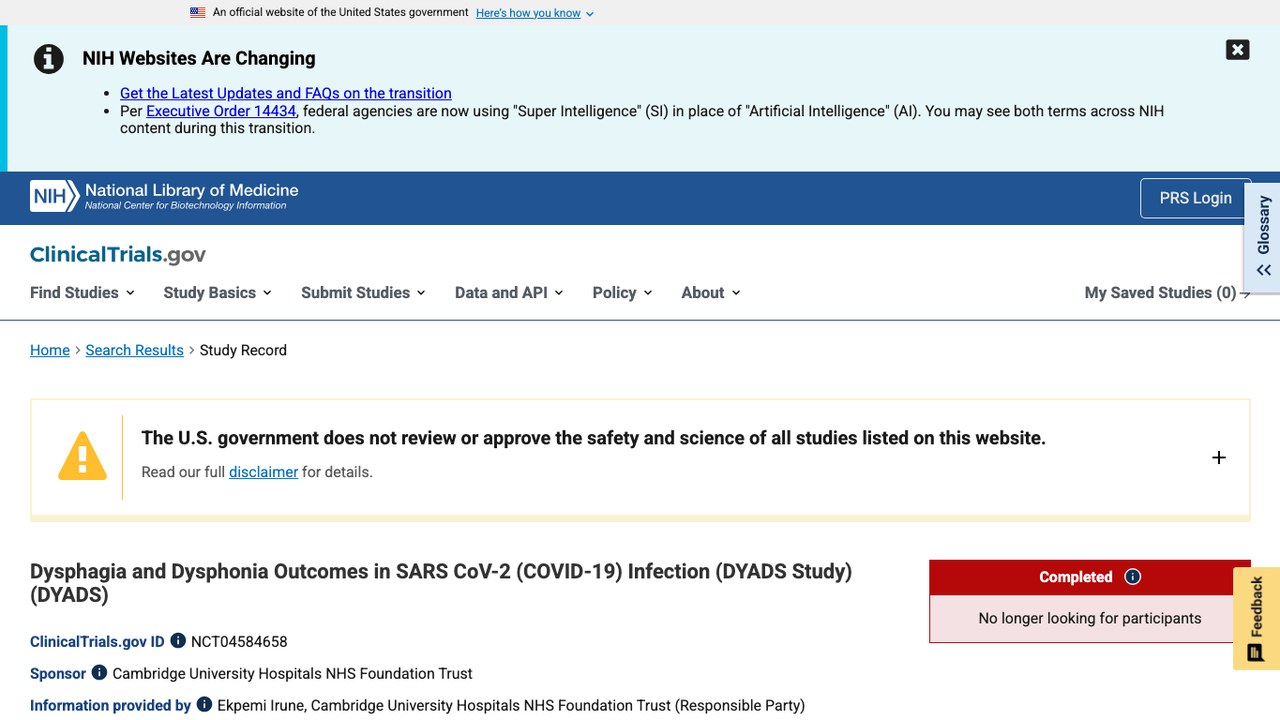This screenshot has width=1280, height=720.
Task: Expand the disclaimer notice with plus icon
Action: [x=1219, y=457]
